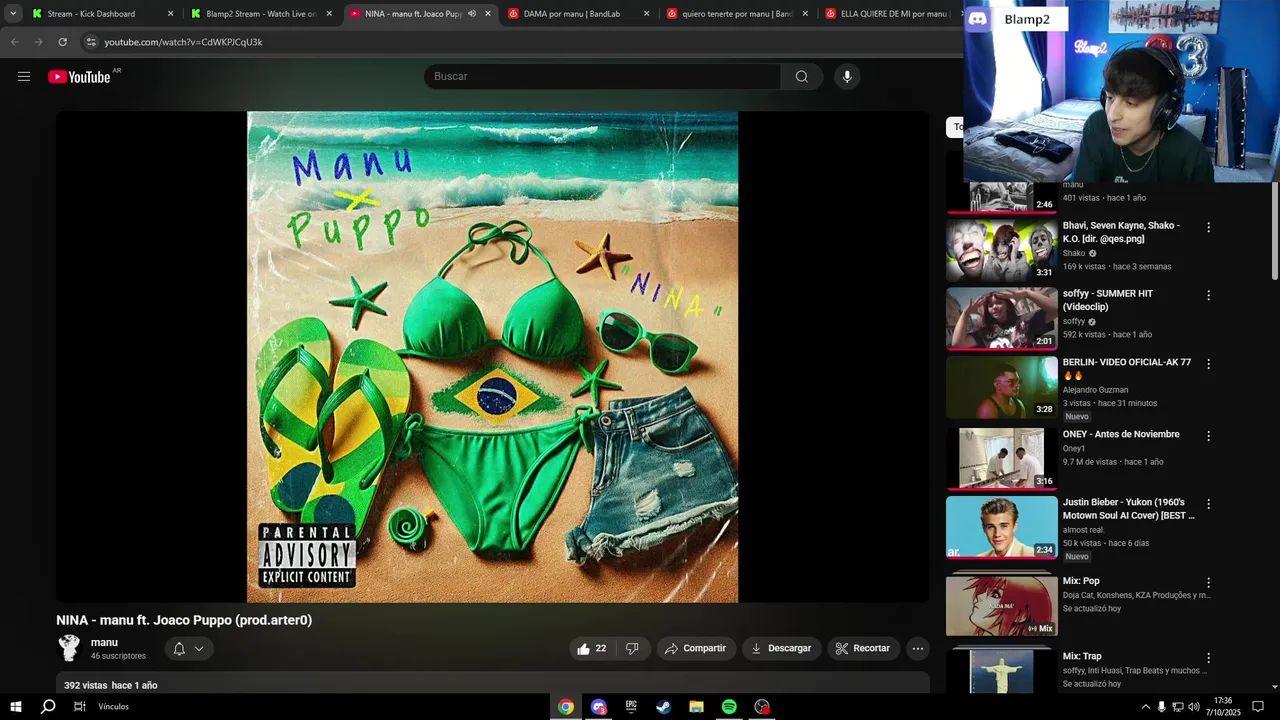Image resolution: width=1280 pixels, height=720 pixels.
Task: Mute the NINA tab audio icon
Action: click(472, 14)
